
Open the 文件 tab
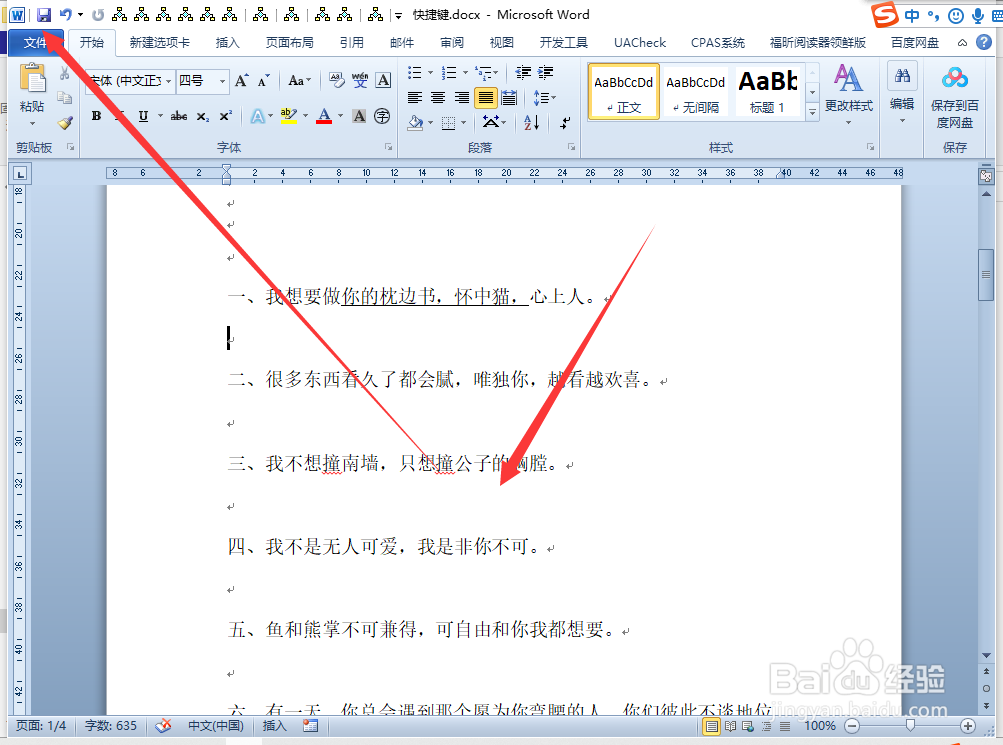pyautogui.click(x=36, y=43)
